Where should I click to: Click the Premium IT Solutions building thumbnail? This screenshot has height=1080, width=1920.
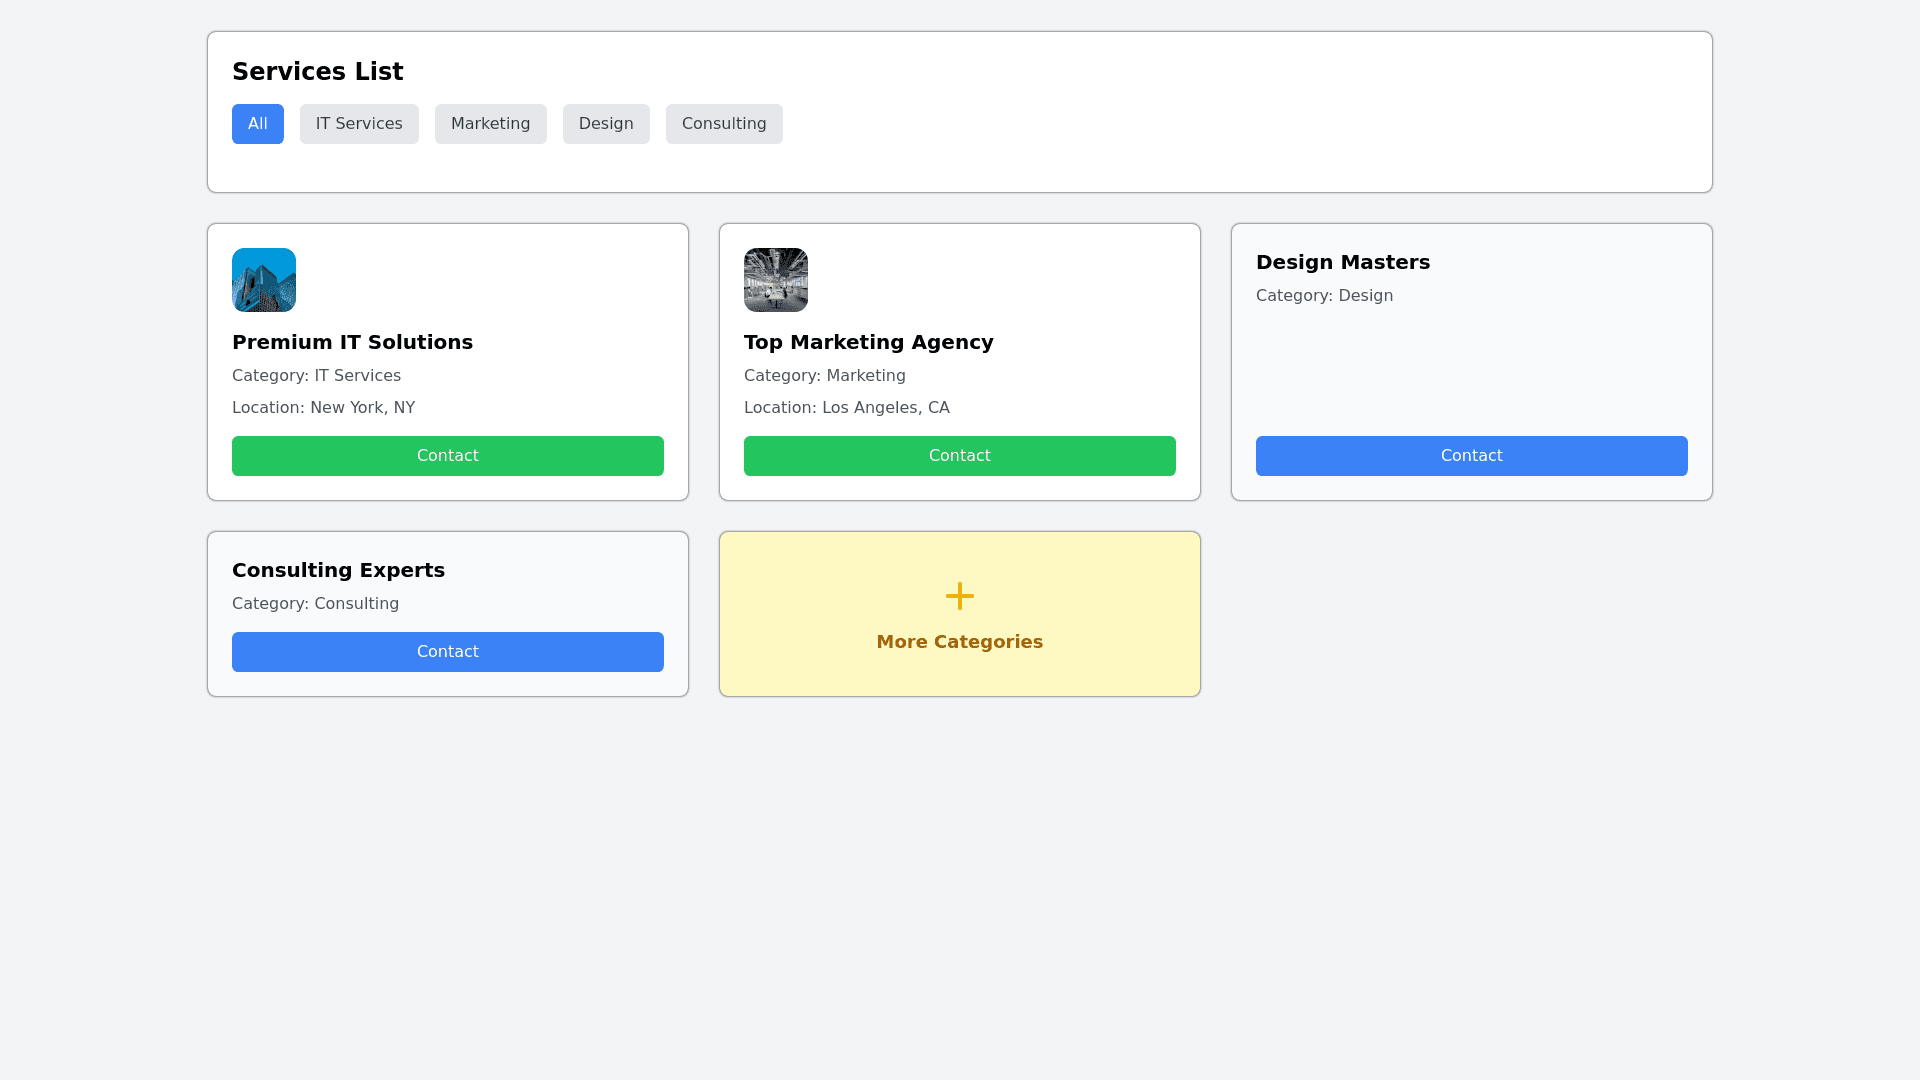pyautogui.click(x=264, y=280)
